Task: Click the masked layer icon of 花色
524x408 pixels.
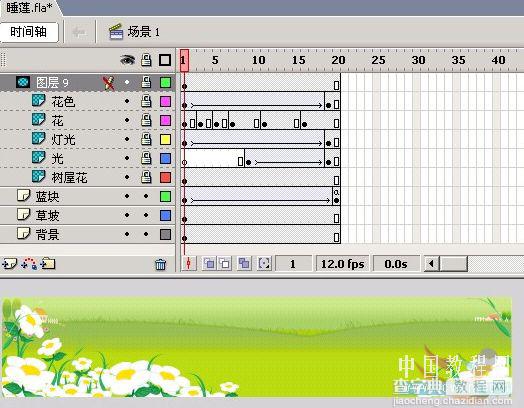Action: click(x=38, y=101)
